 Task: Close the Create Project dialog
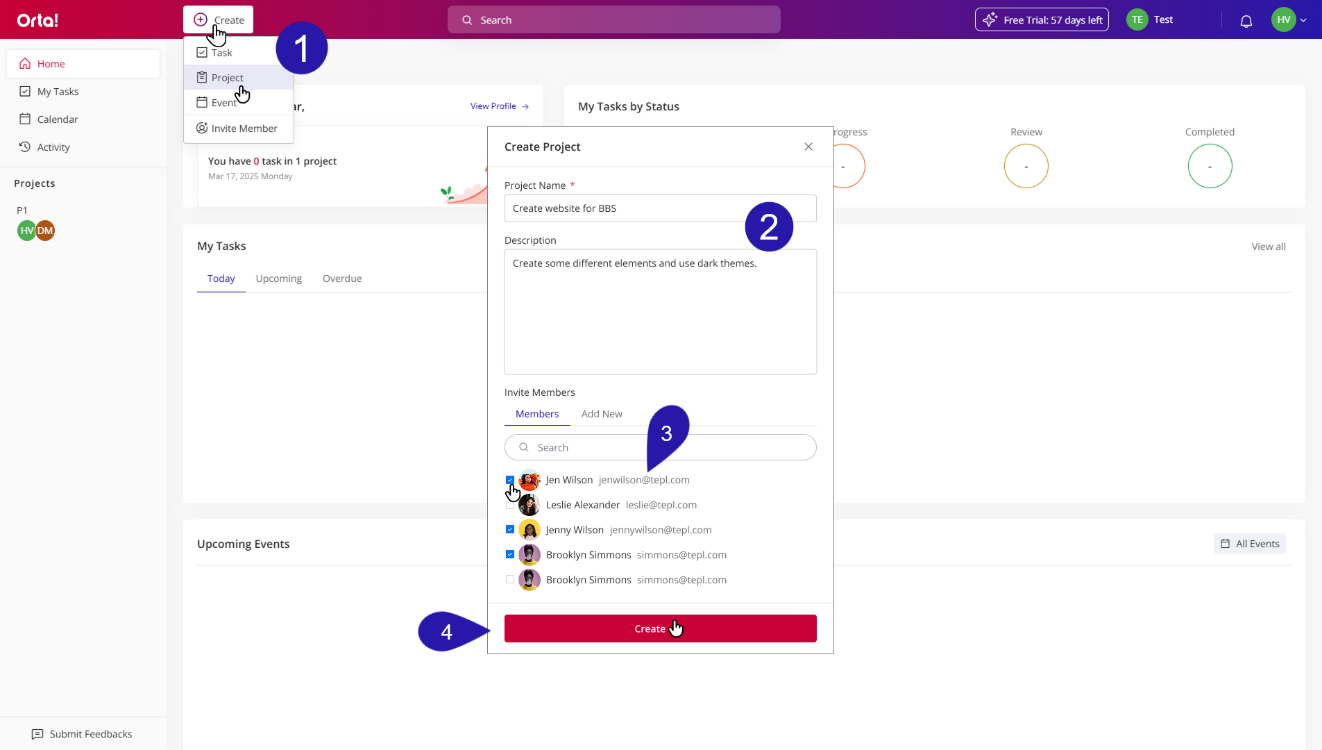click(808, 146)
